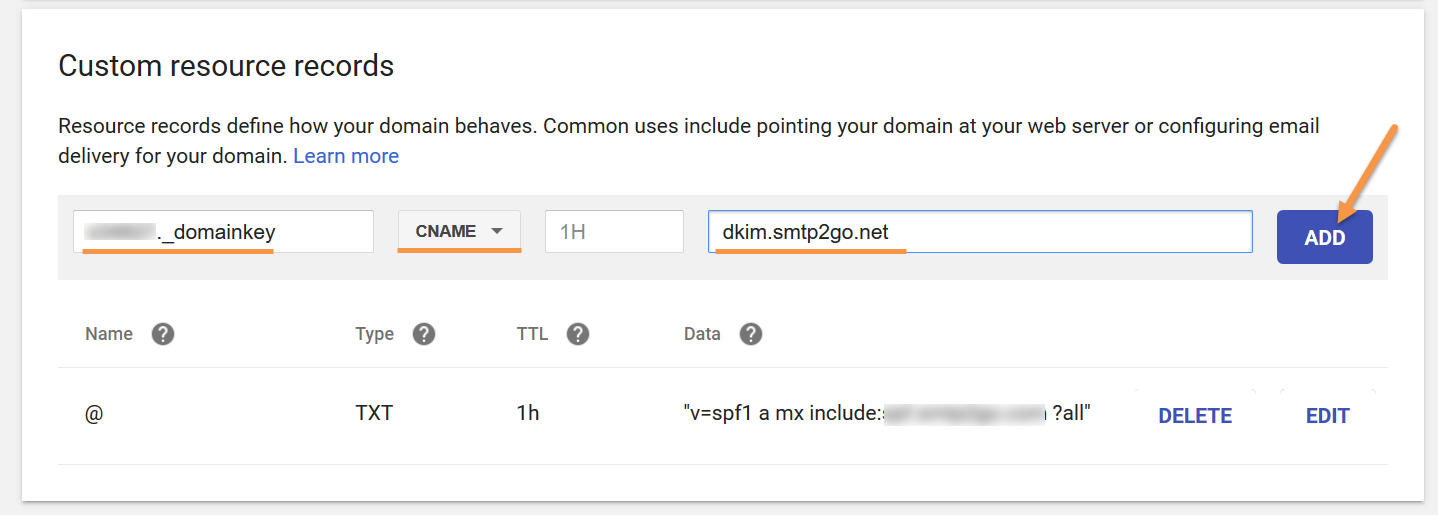Viewport: 1438px width, 515px height.
Task: Delete the TXT SPF record
Action: click(x=1195, y=416)
